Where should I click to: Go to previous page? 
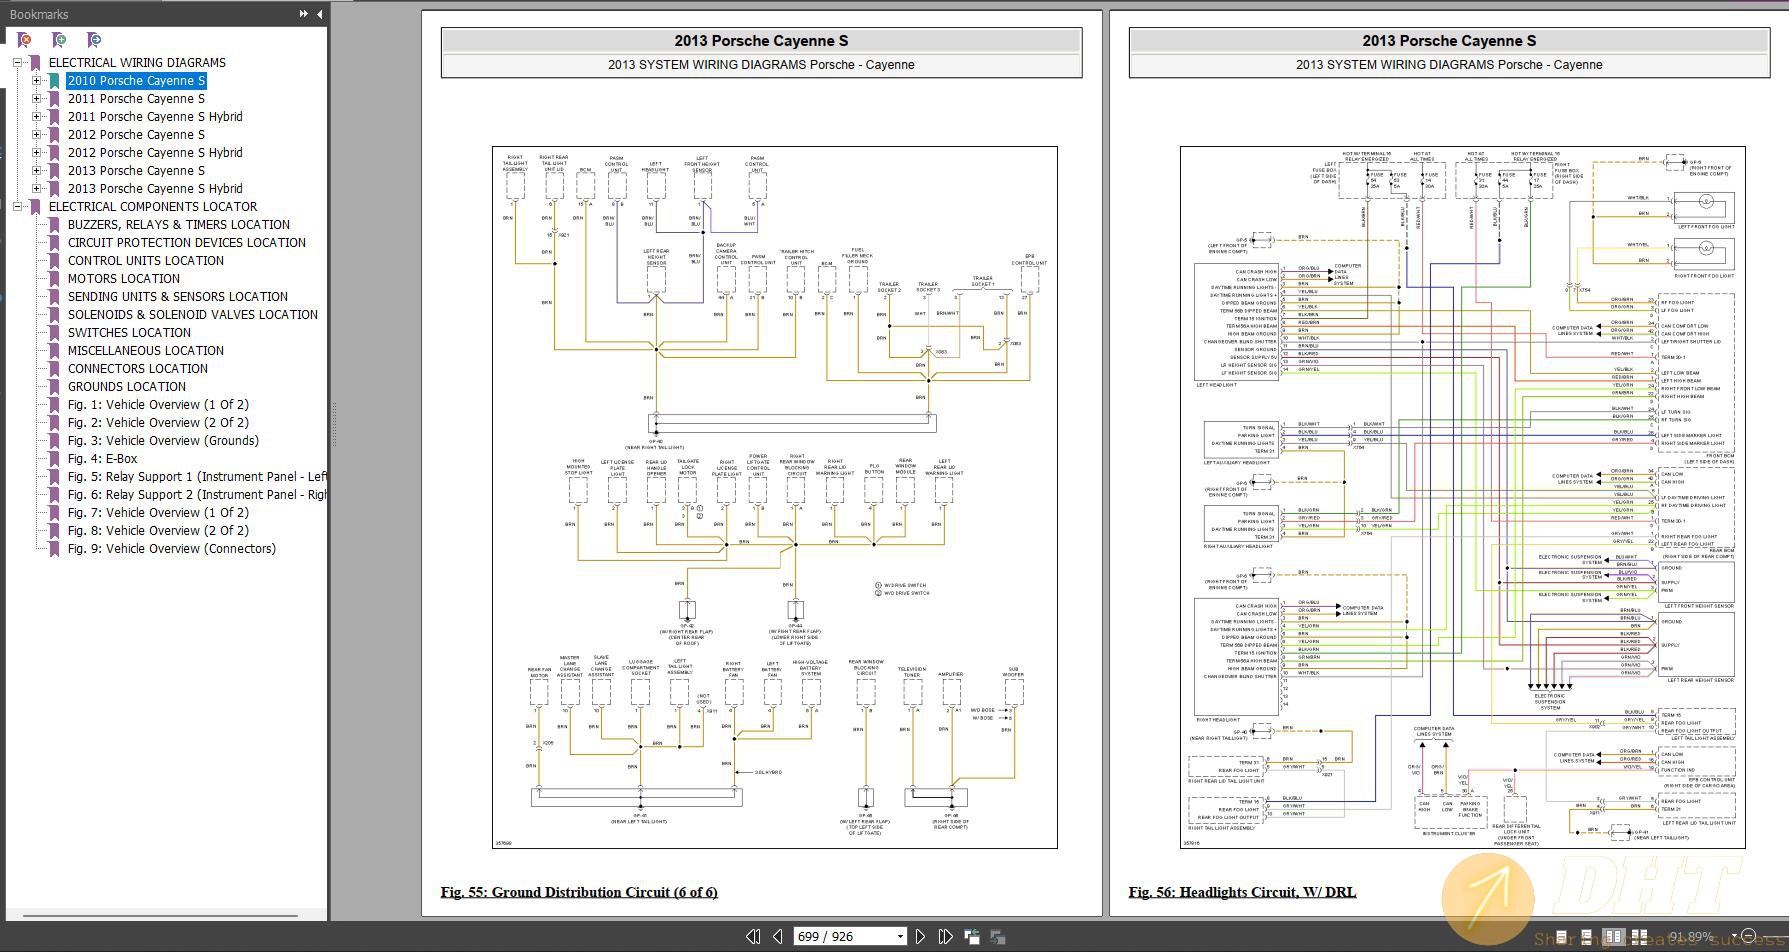coord(778,937)
